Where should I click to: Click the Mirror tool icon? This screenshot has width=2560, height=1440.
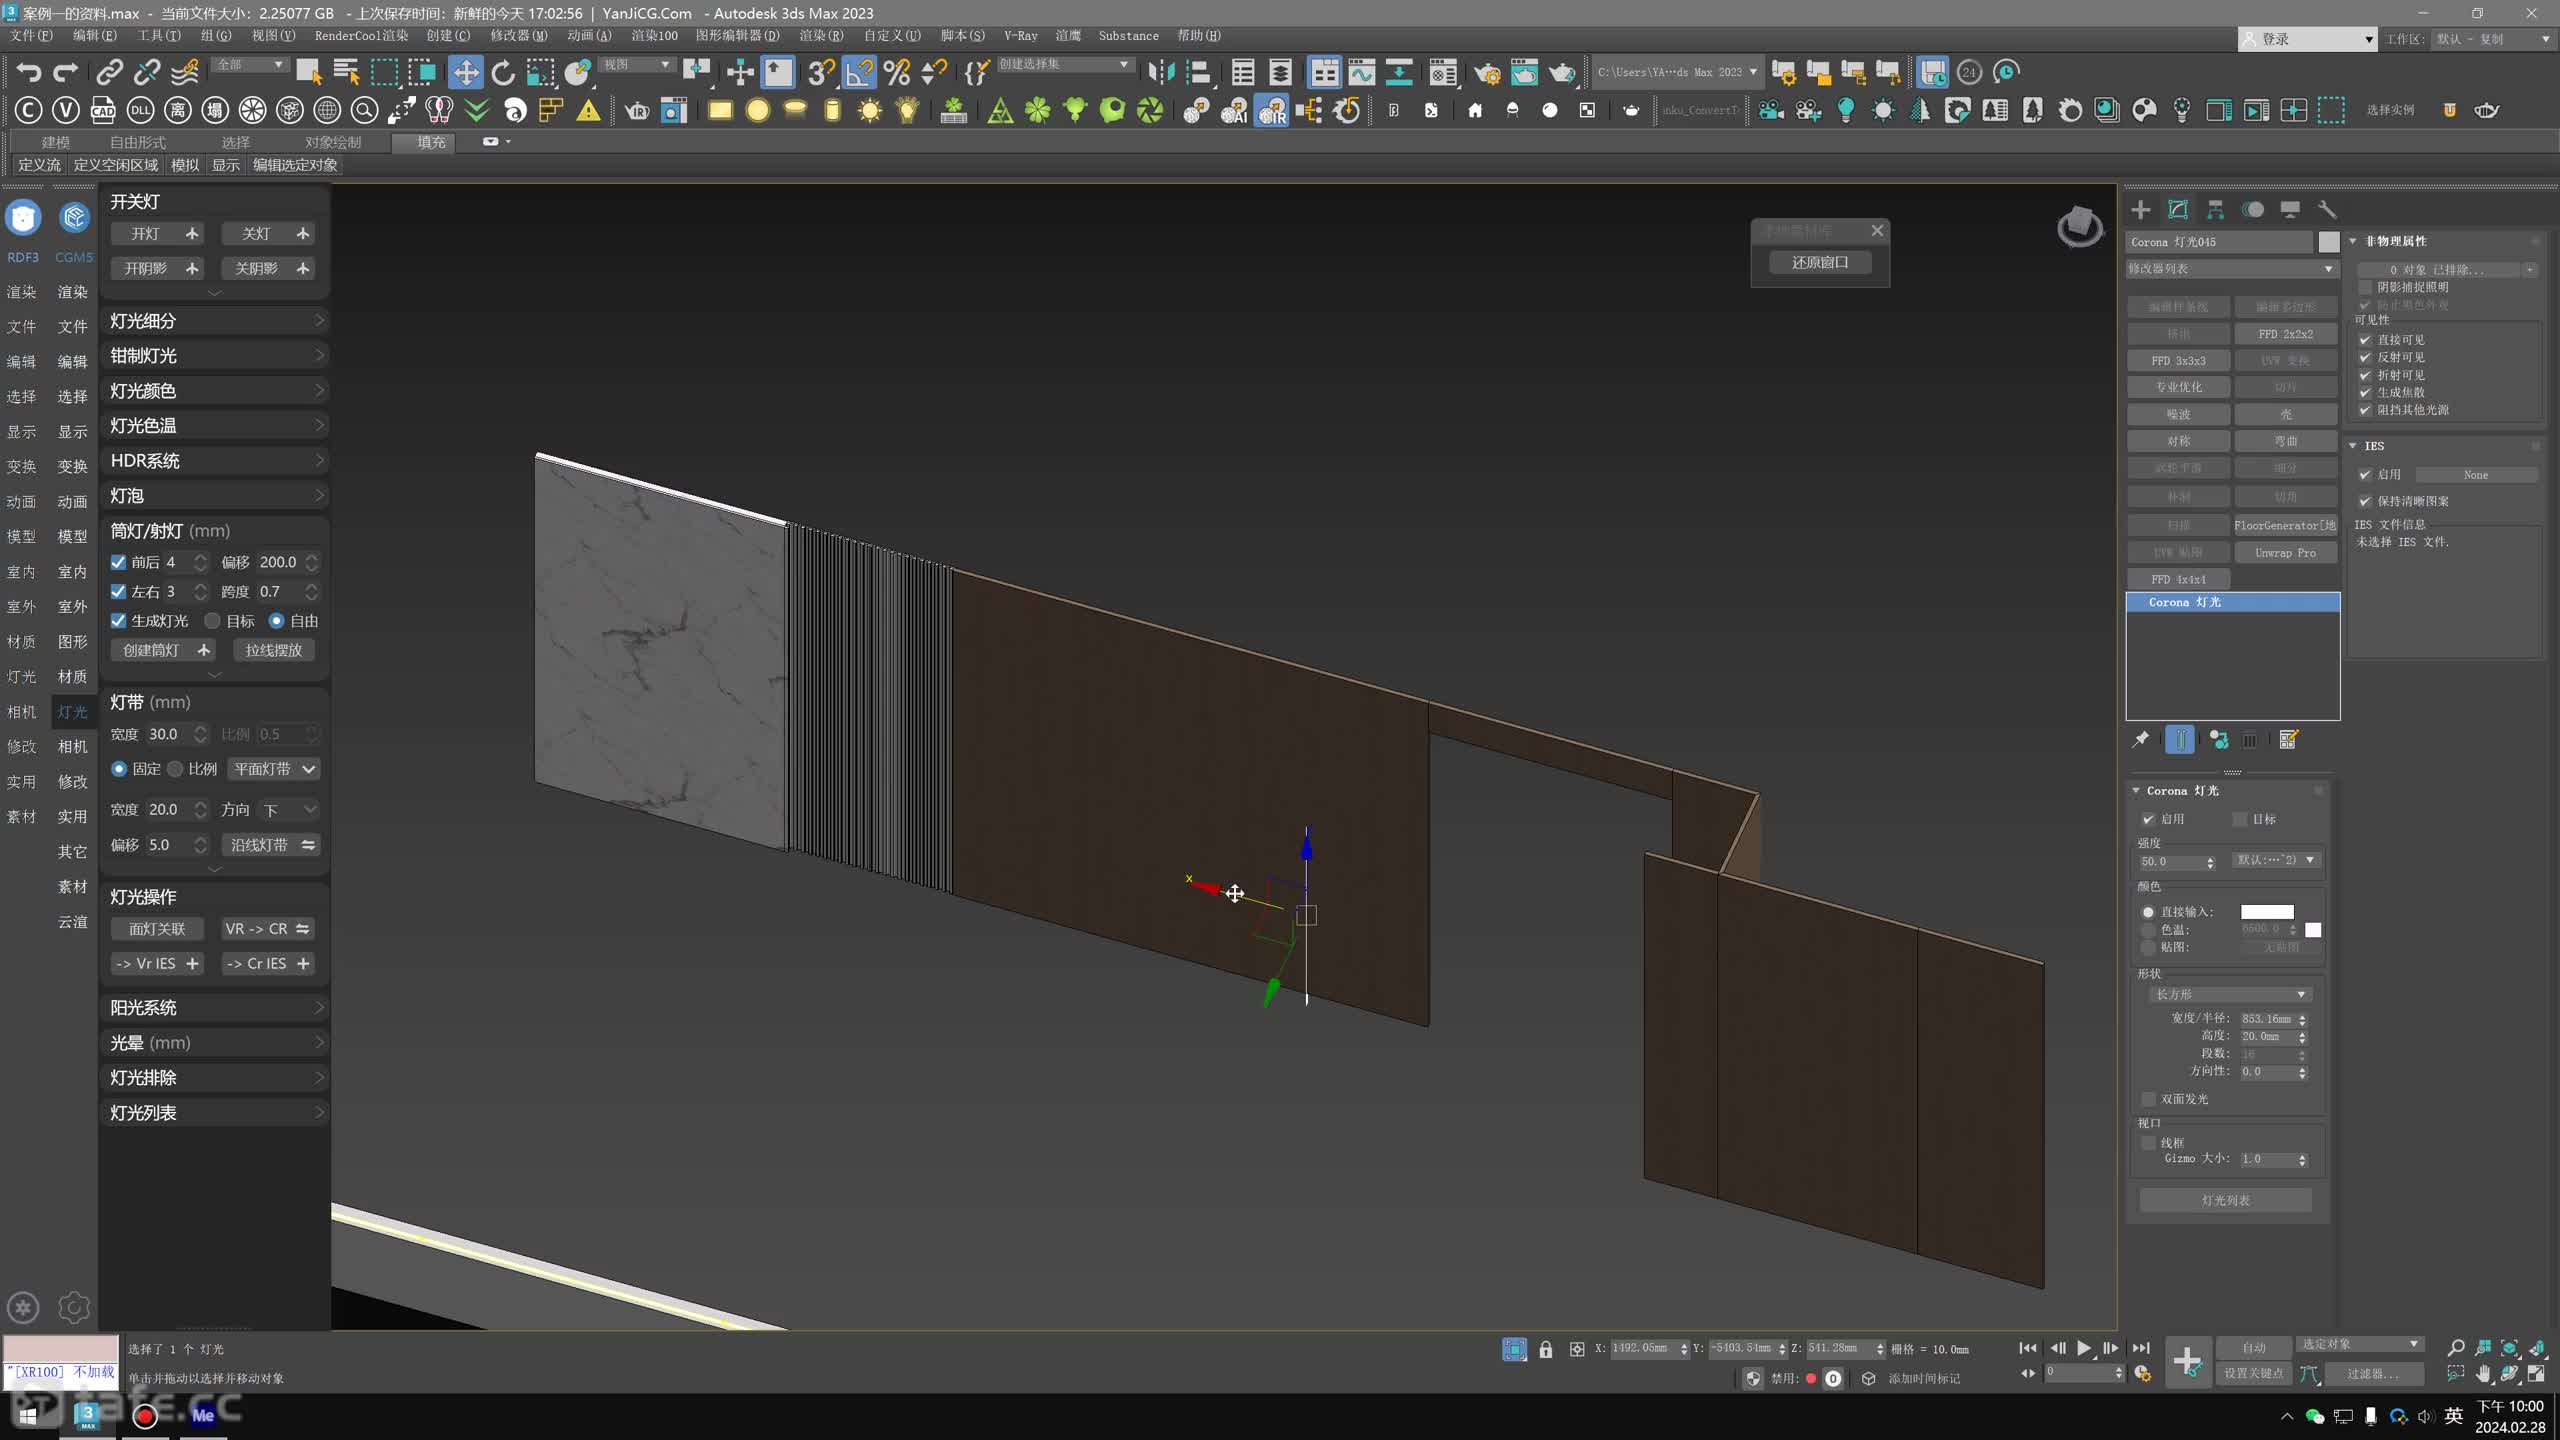[1161, 72]
